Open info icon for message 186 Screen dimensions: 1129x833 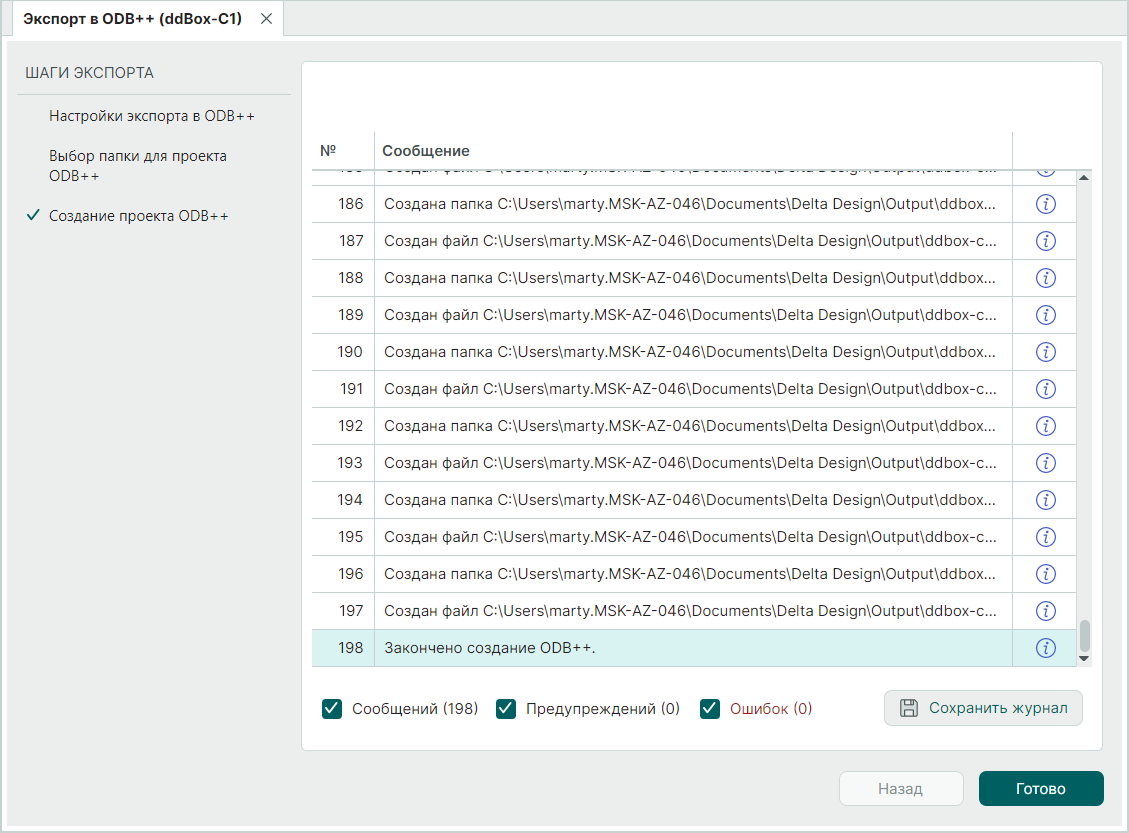1045,204
